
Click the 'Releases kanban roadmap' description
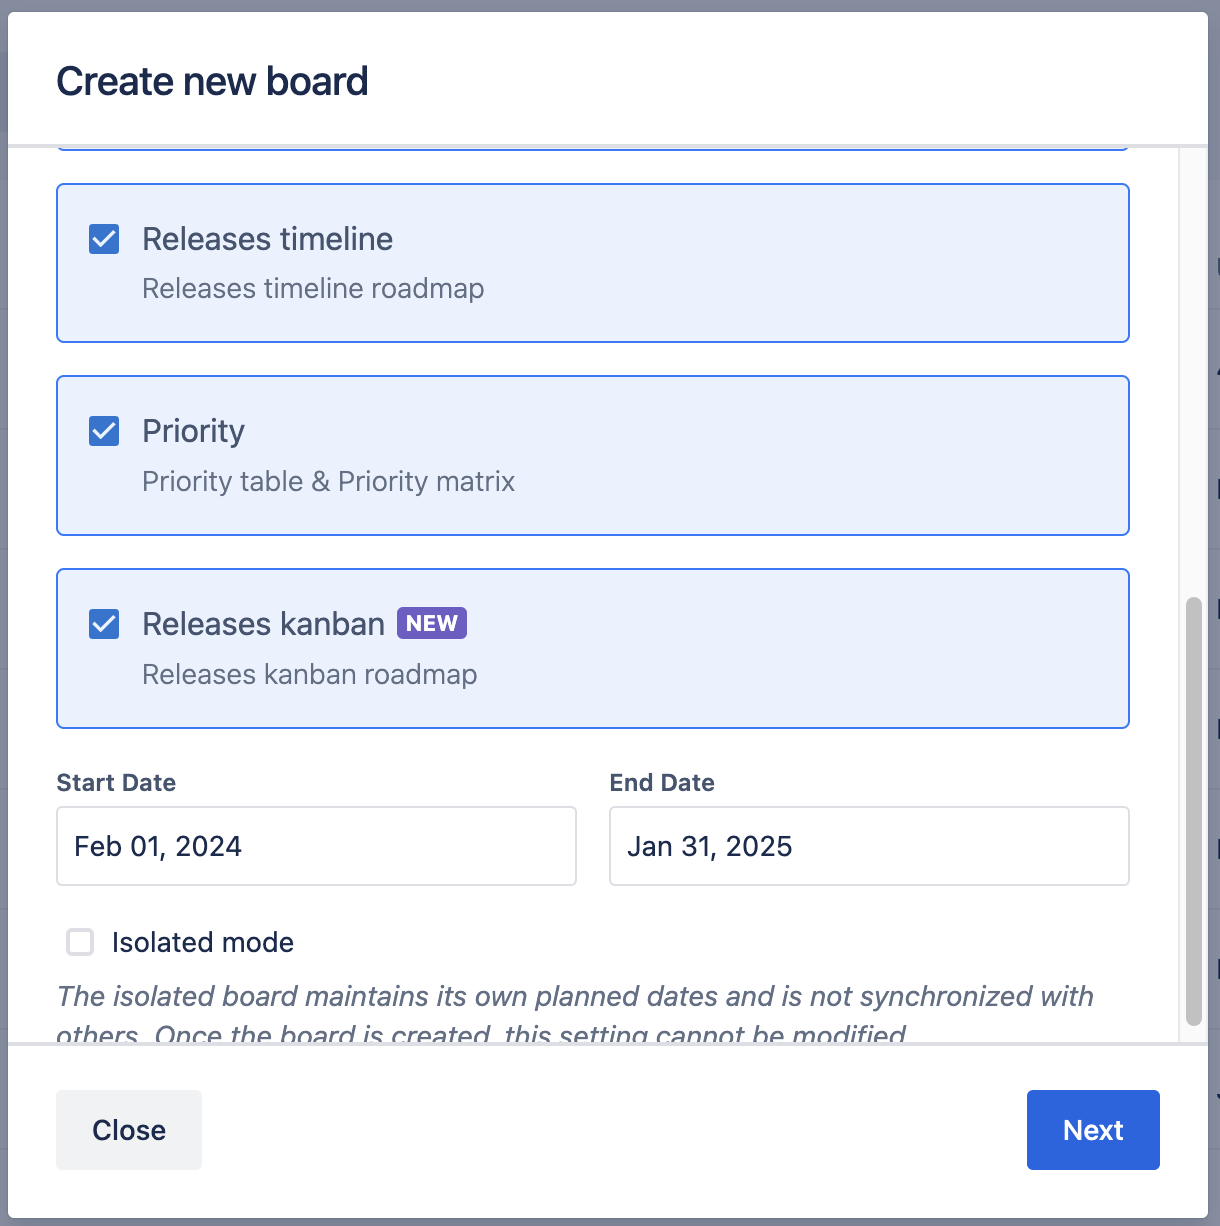[309, 674]
